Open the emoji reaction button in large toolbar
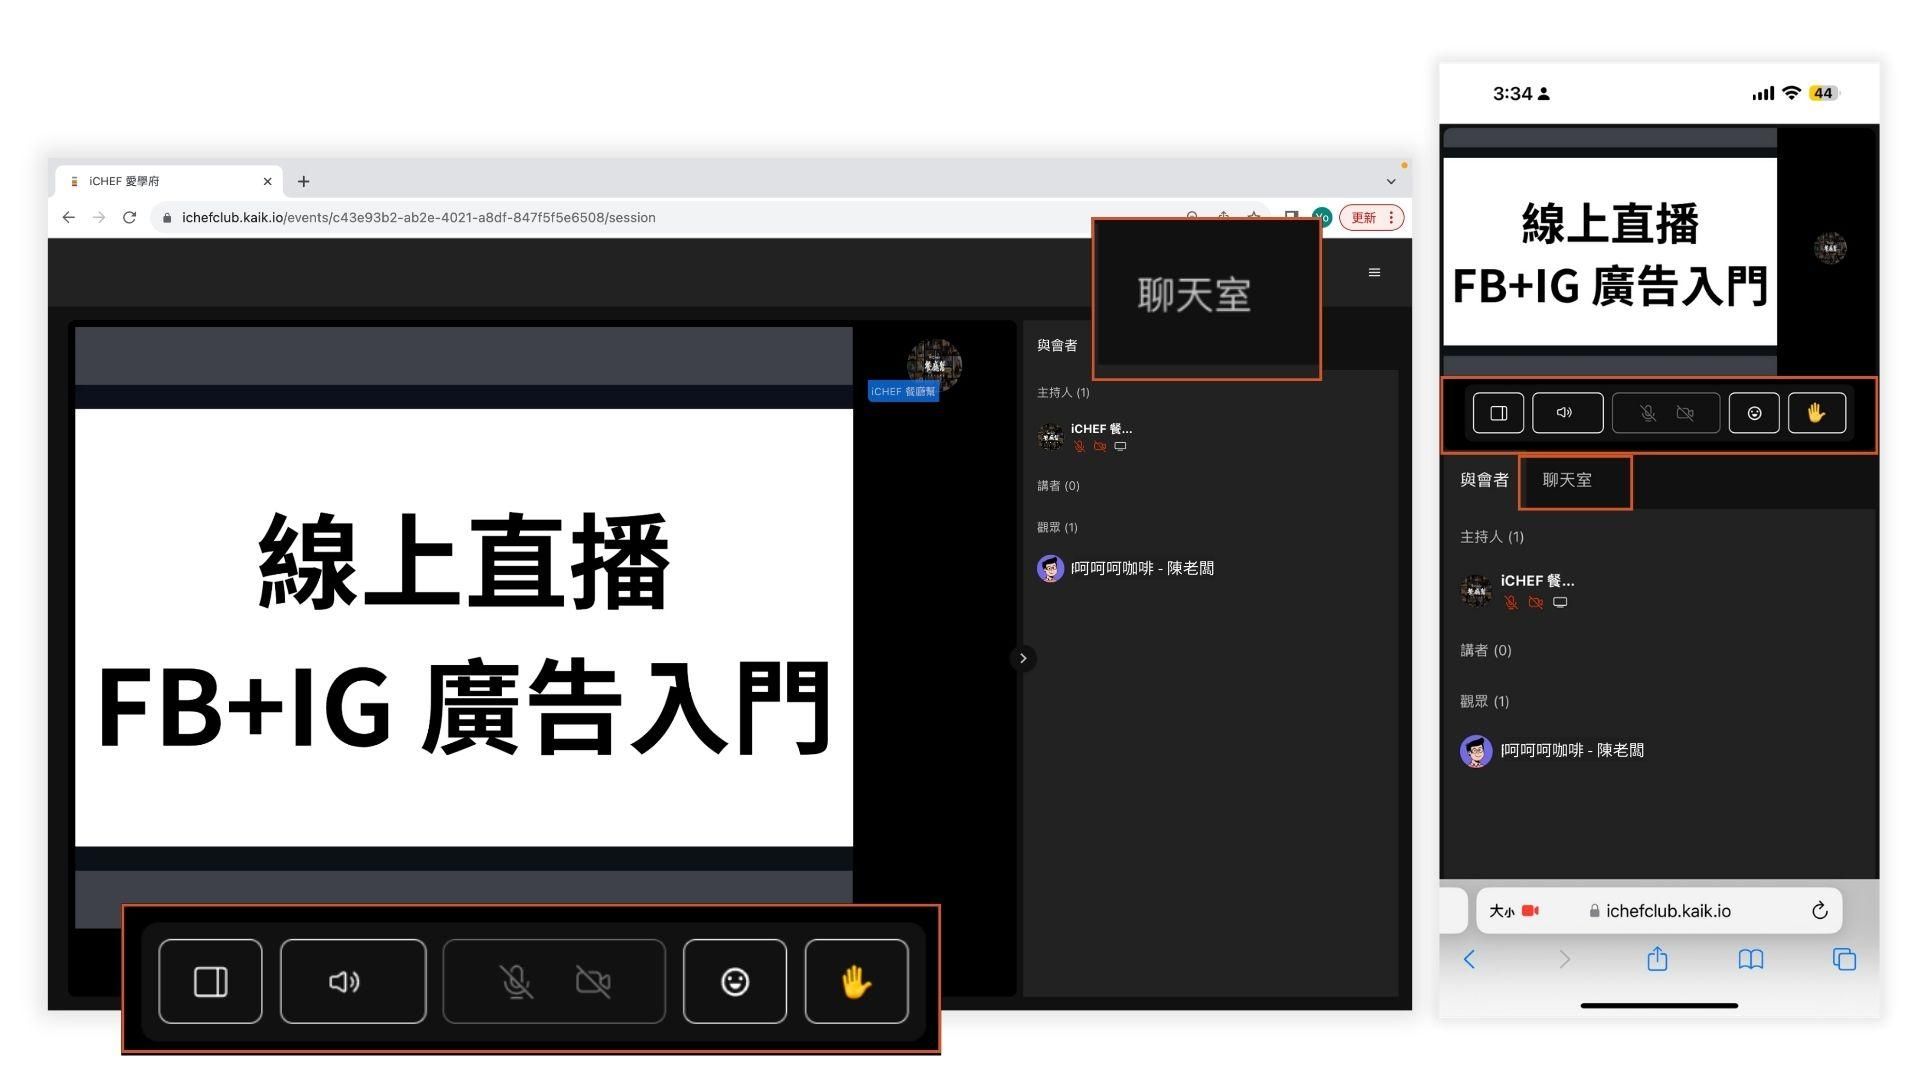The width and height of the screenshot is (1920, 1080). 734,981
